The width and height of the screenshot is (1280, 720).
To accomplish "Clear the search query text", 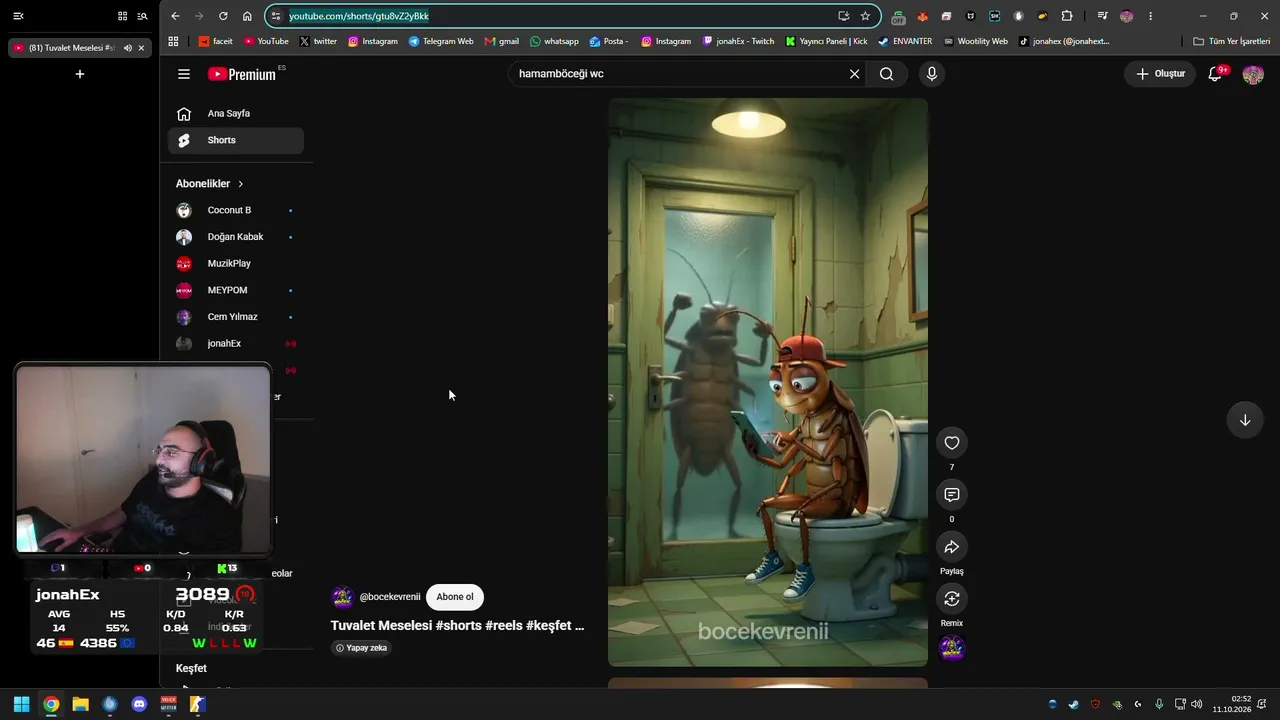I will (x=854, y=74).
